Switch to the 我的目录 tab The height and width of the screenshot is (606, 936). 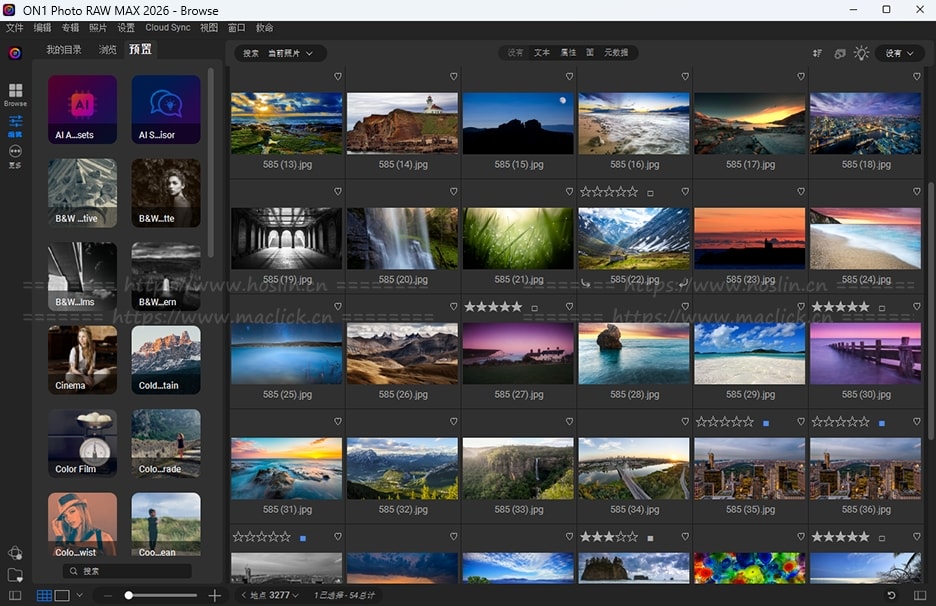click(64, 49)
